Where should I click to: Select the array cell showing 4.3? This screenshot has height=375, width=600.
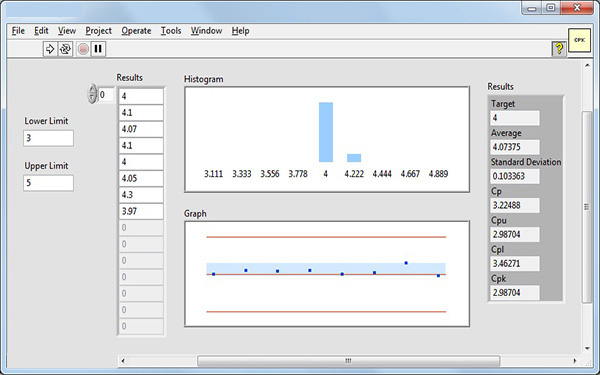tap(141, 195)
